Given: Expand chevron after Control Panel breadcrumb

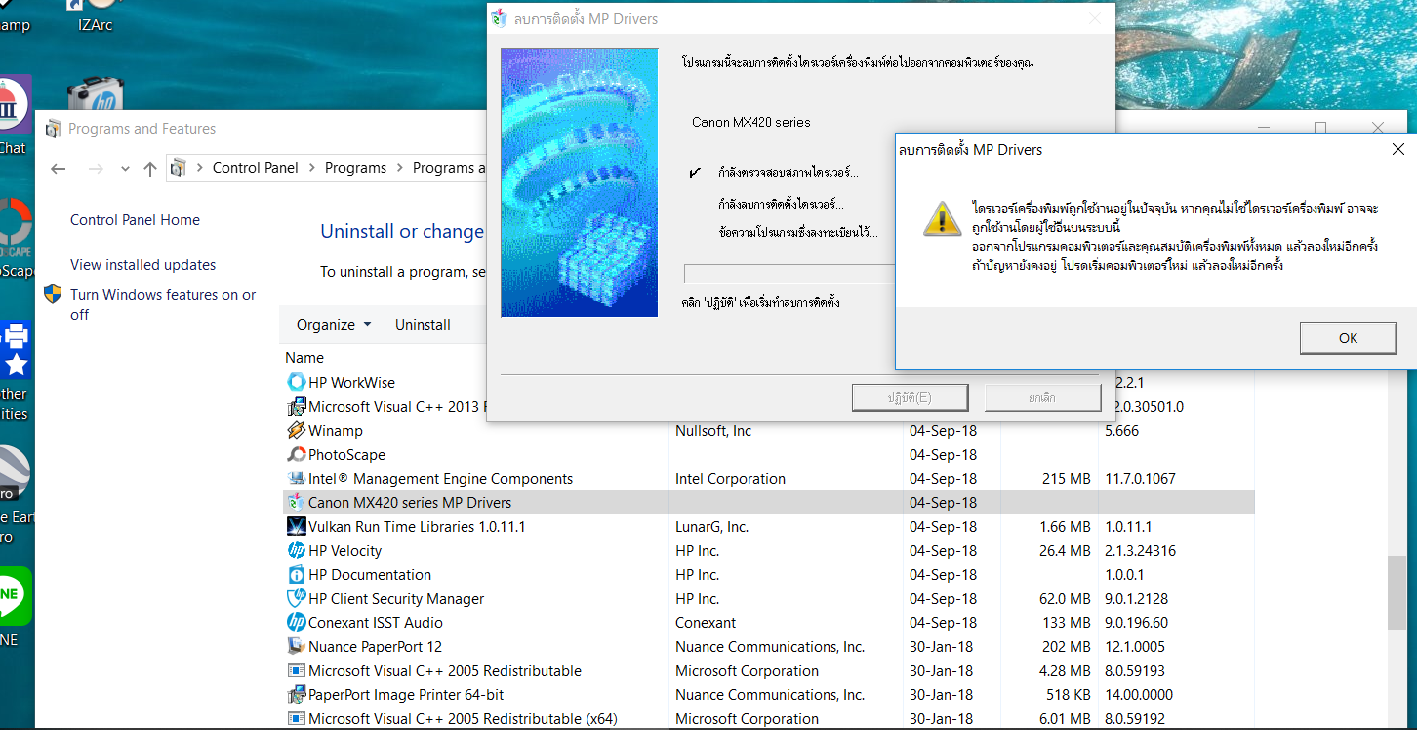Looking at the screenshot, I should [x=312, y=168].
